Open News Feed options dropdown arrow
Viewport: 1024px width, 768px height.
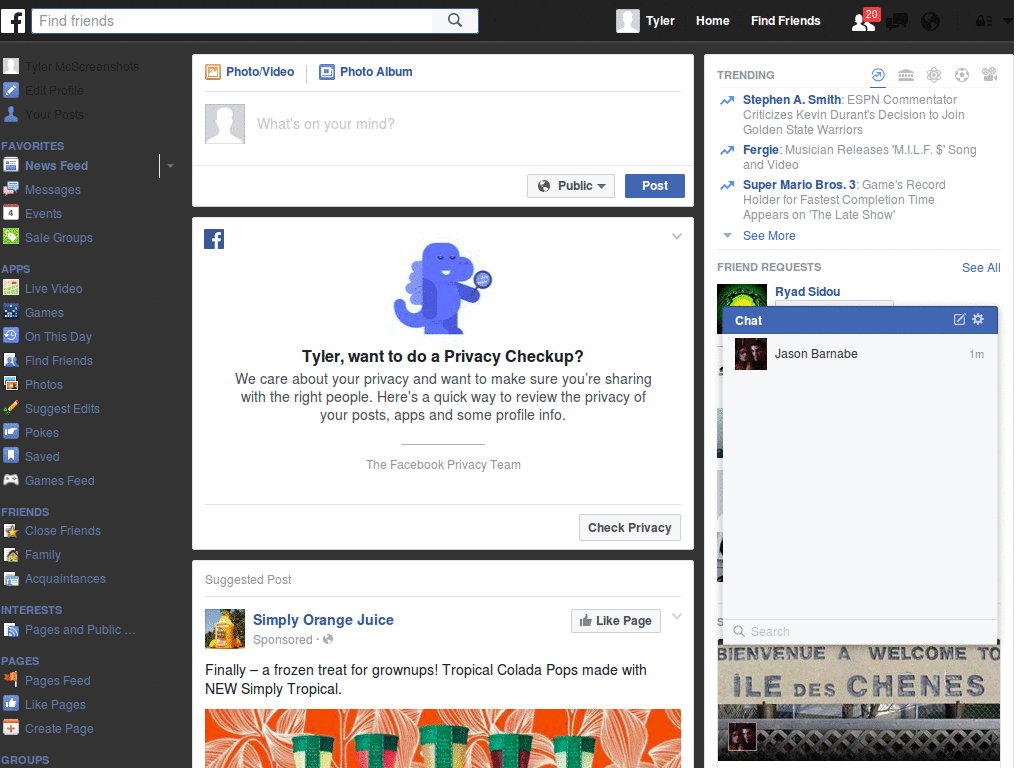pos(170,166)
